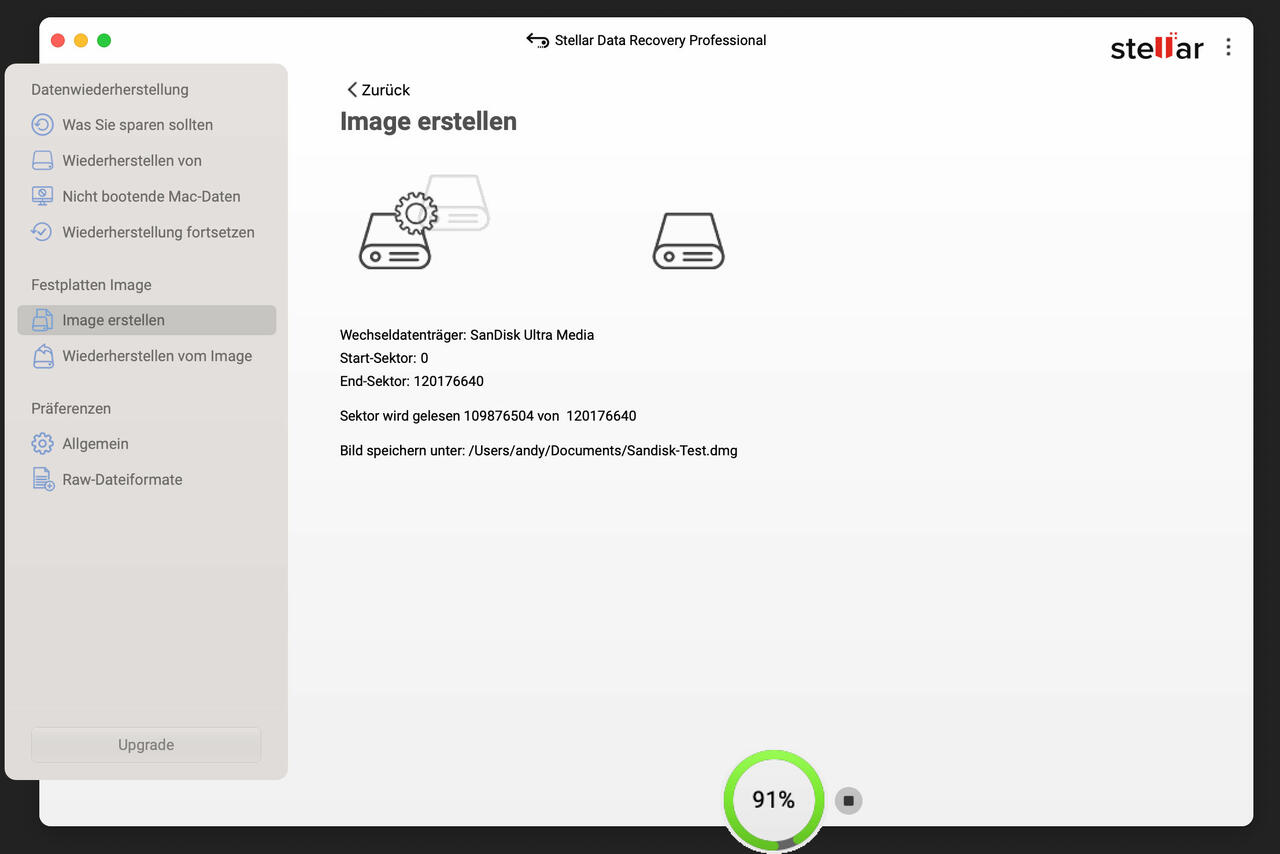
Task: Click the 'Datenwiederherstellung' section header
Action: [x=110, y=90]
